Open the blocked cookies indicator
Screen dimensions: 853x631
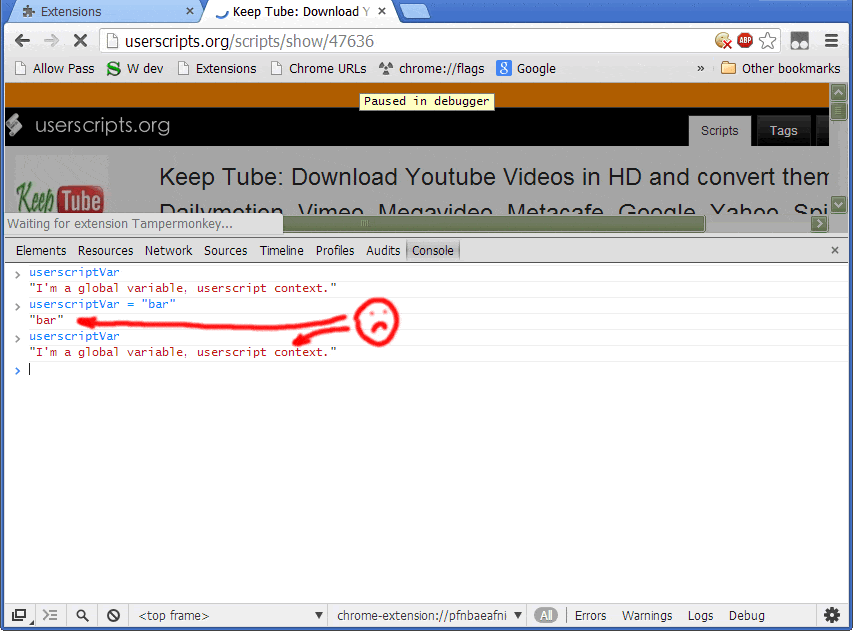coord(723,41)
